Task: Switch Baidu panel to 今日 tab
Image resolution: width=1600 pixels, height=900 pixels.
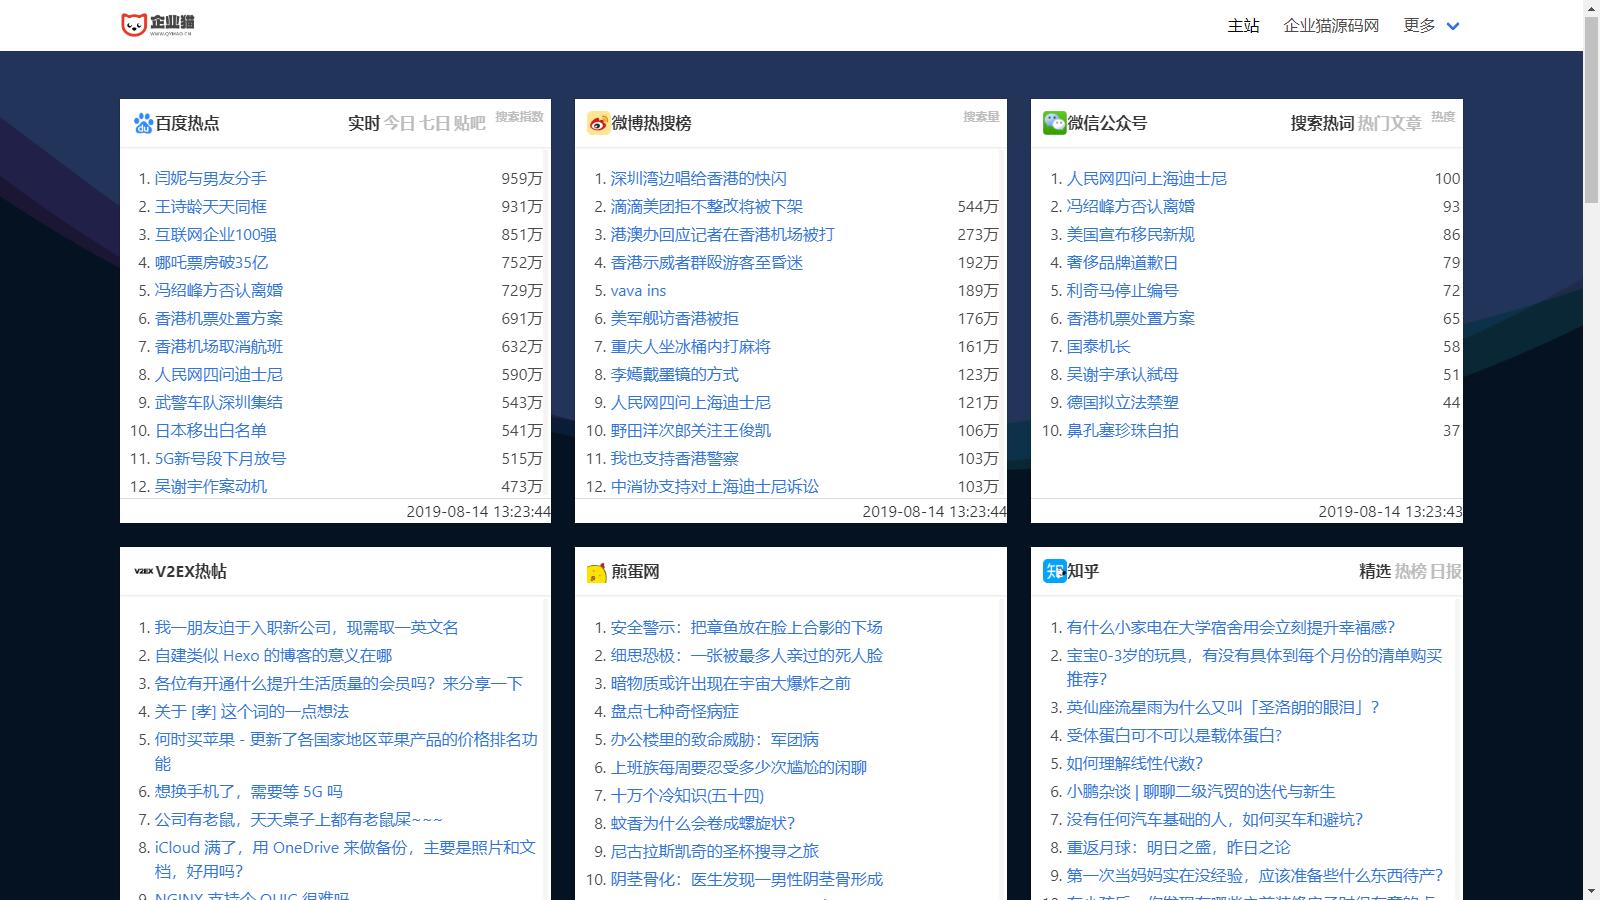Action: click(x=399, y=123)
